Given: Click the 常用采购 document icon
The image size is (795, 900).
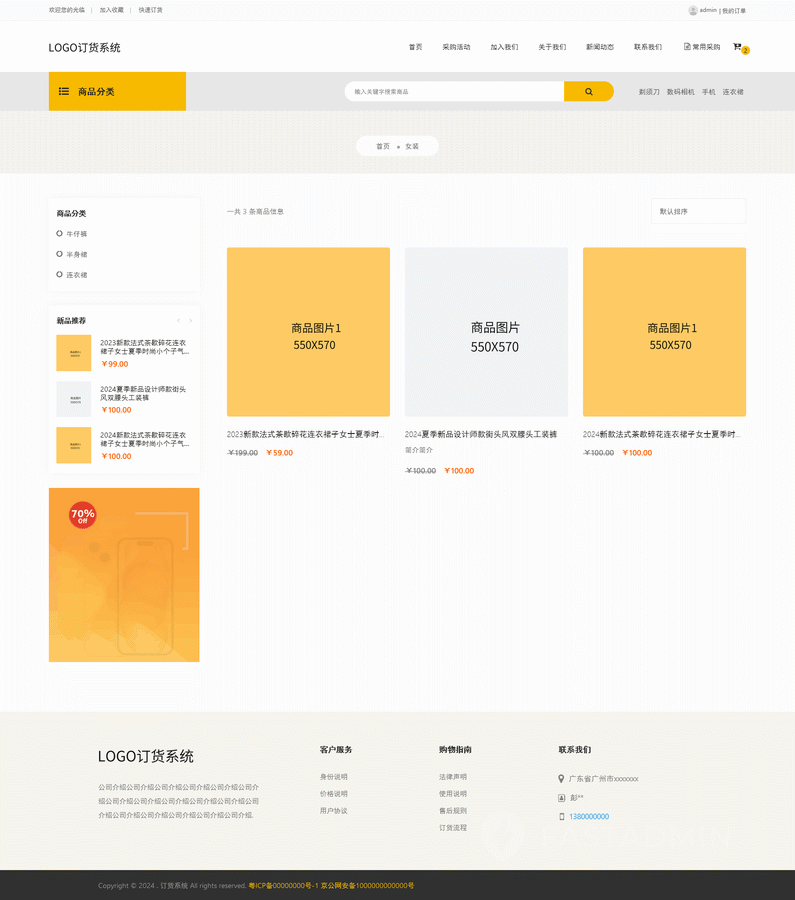Looking at the screenshot, I should (x=687, y=47).
